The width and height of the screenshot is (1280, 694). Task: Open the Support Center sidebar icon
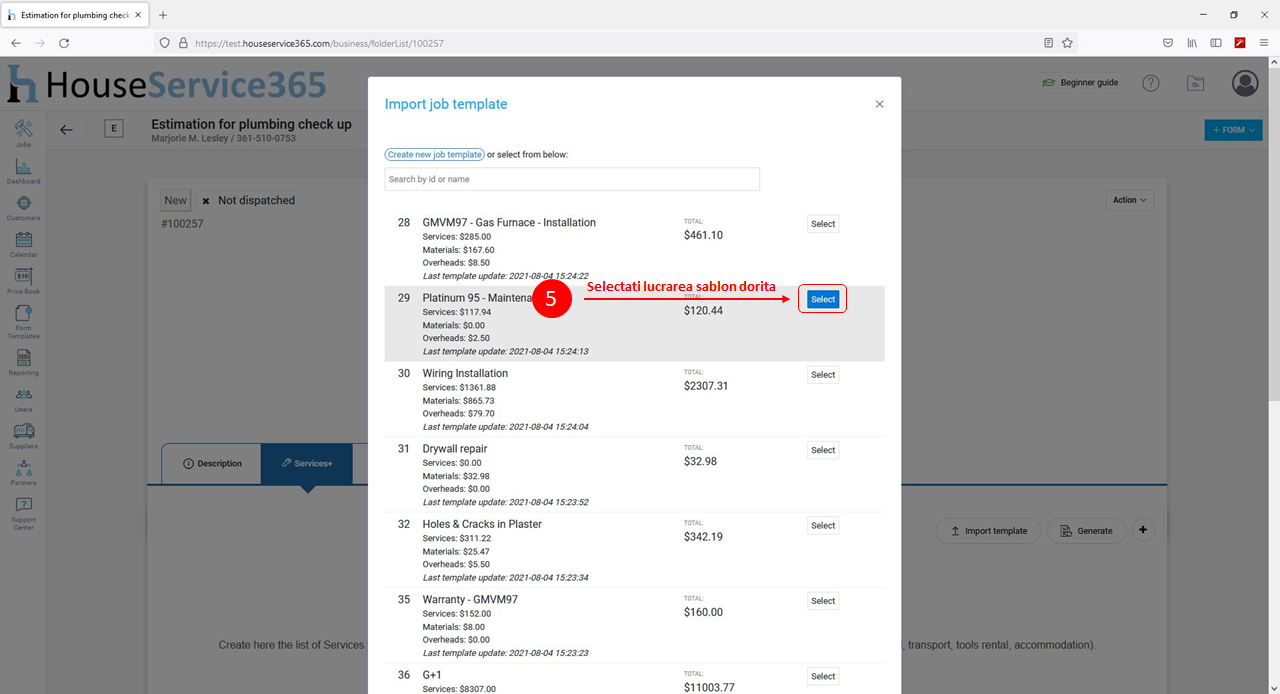[x=24, y=513]
